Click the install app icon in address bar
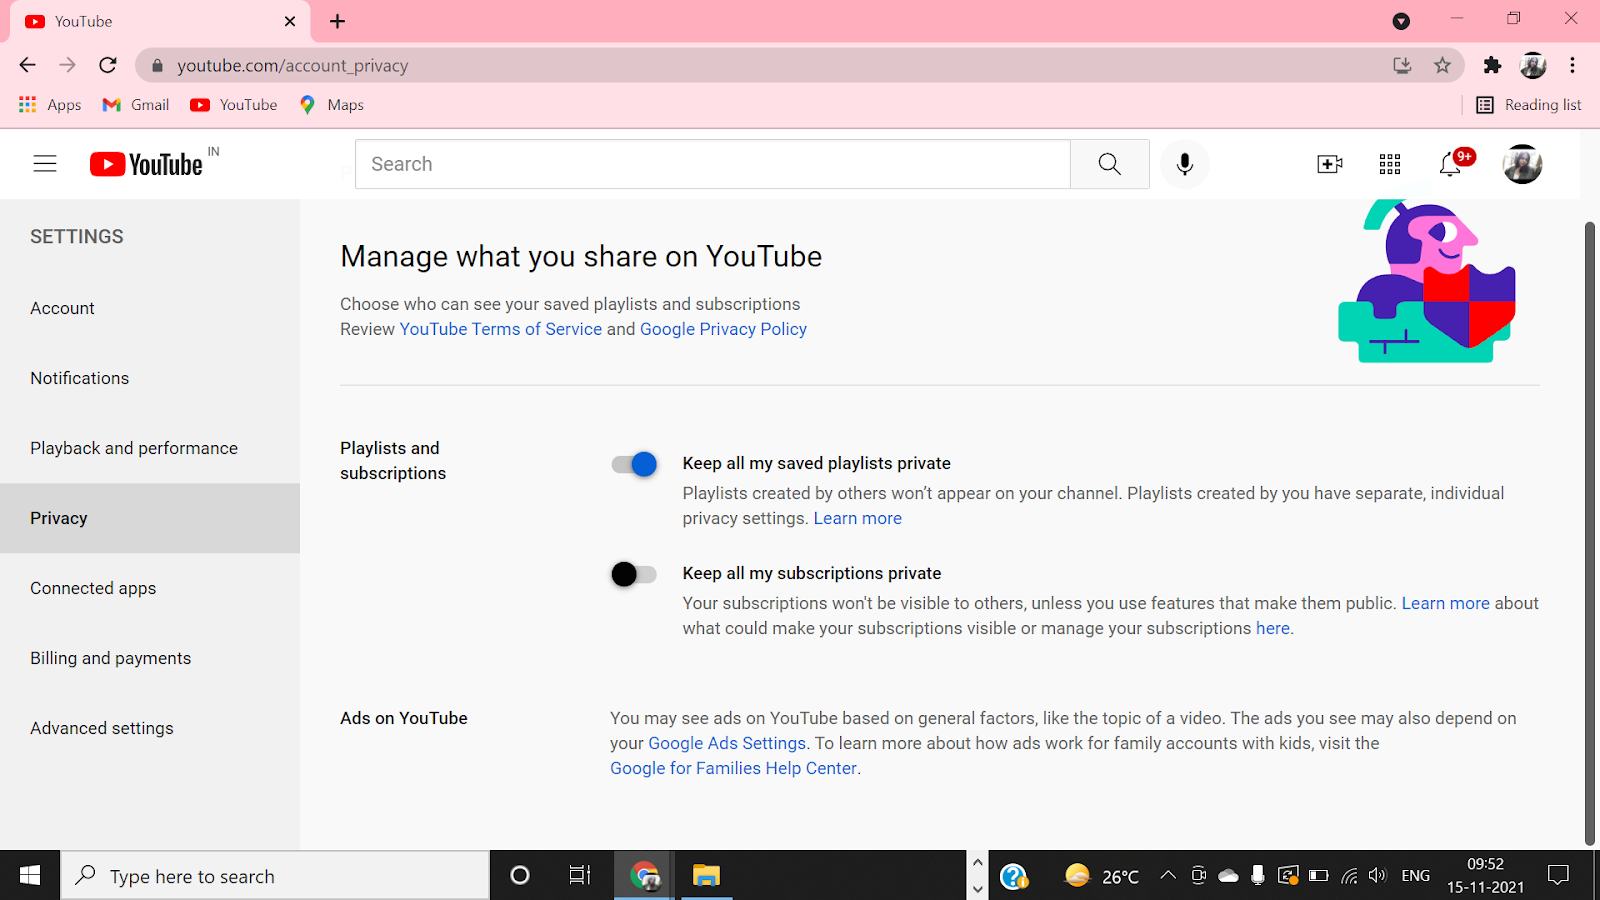Image resolution: width=1600 pixels, height=900 pixels. (1402, 65)
